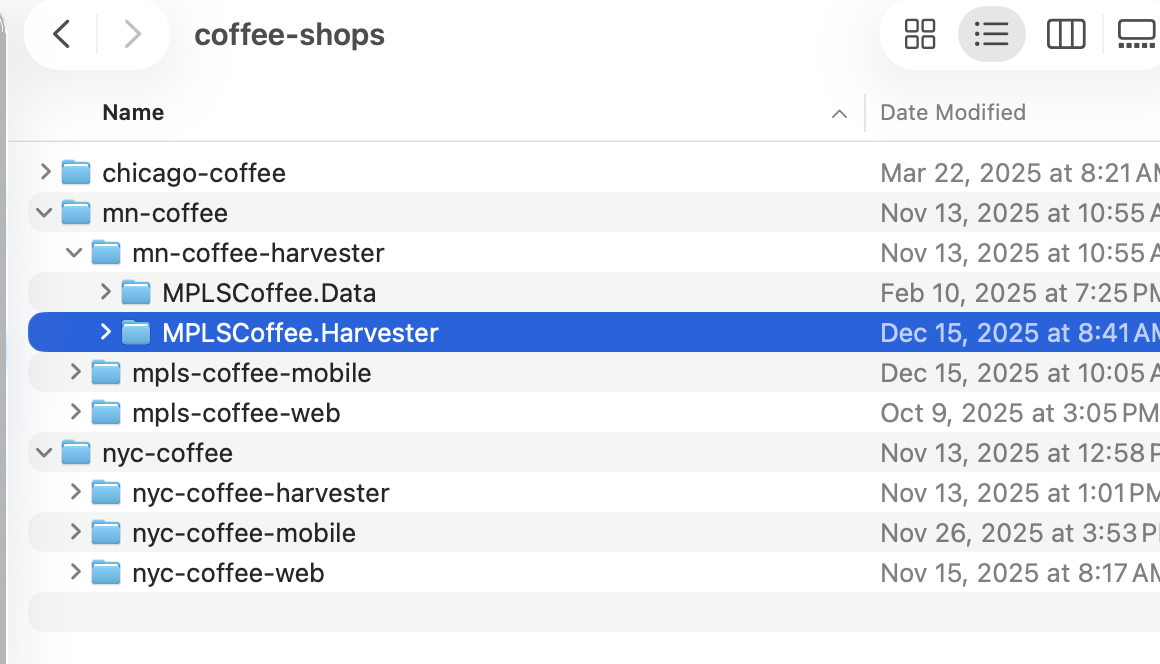Select the list view icon

(x=991, y=33)
